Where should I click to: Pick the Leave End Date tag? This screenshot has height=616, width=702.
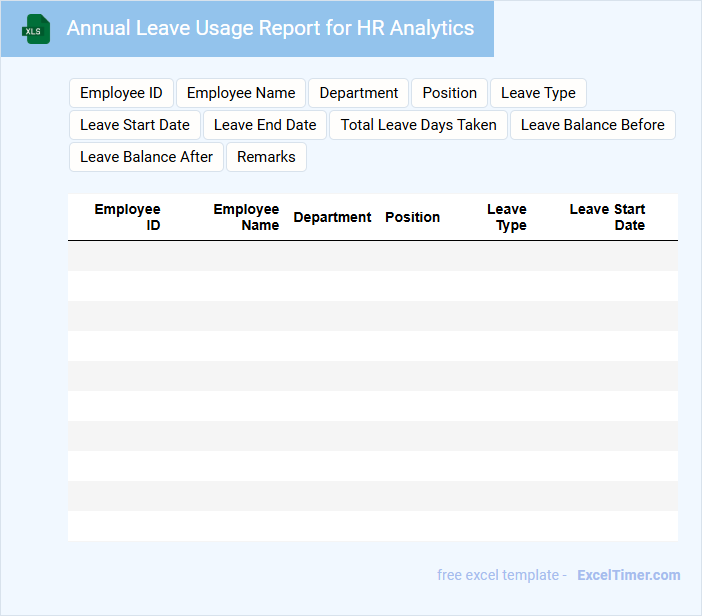tap(265, 125)
